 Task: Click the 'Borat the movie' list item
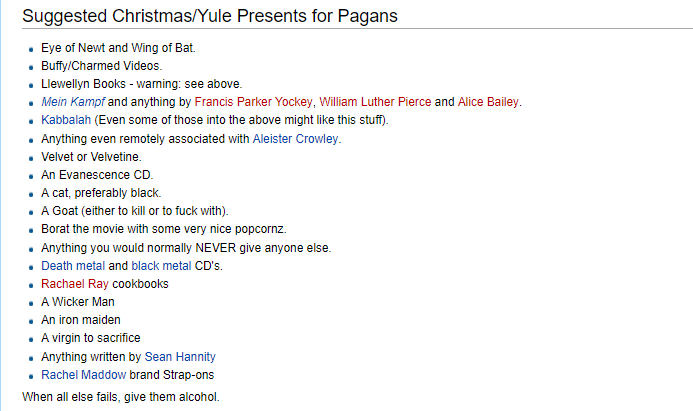(x=164, y=229)
